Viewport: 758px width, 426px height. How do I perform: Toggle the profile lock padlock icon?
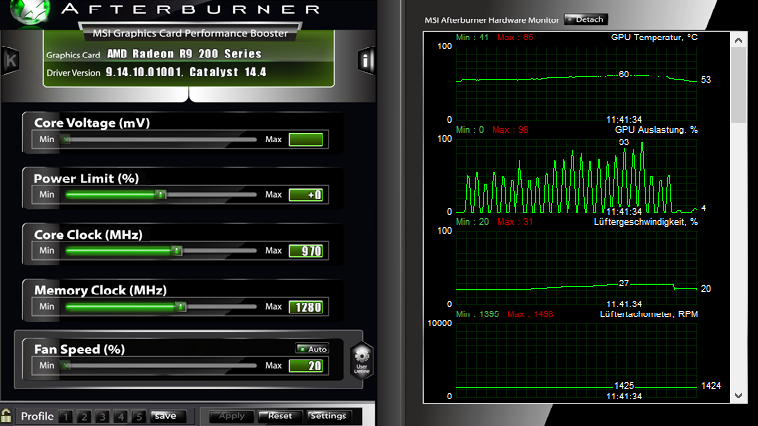[6, 415]
